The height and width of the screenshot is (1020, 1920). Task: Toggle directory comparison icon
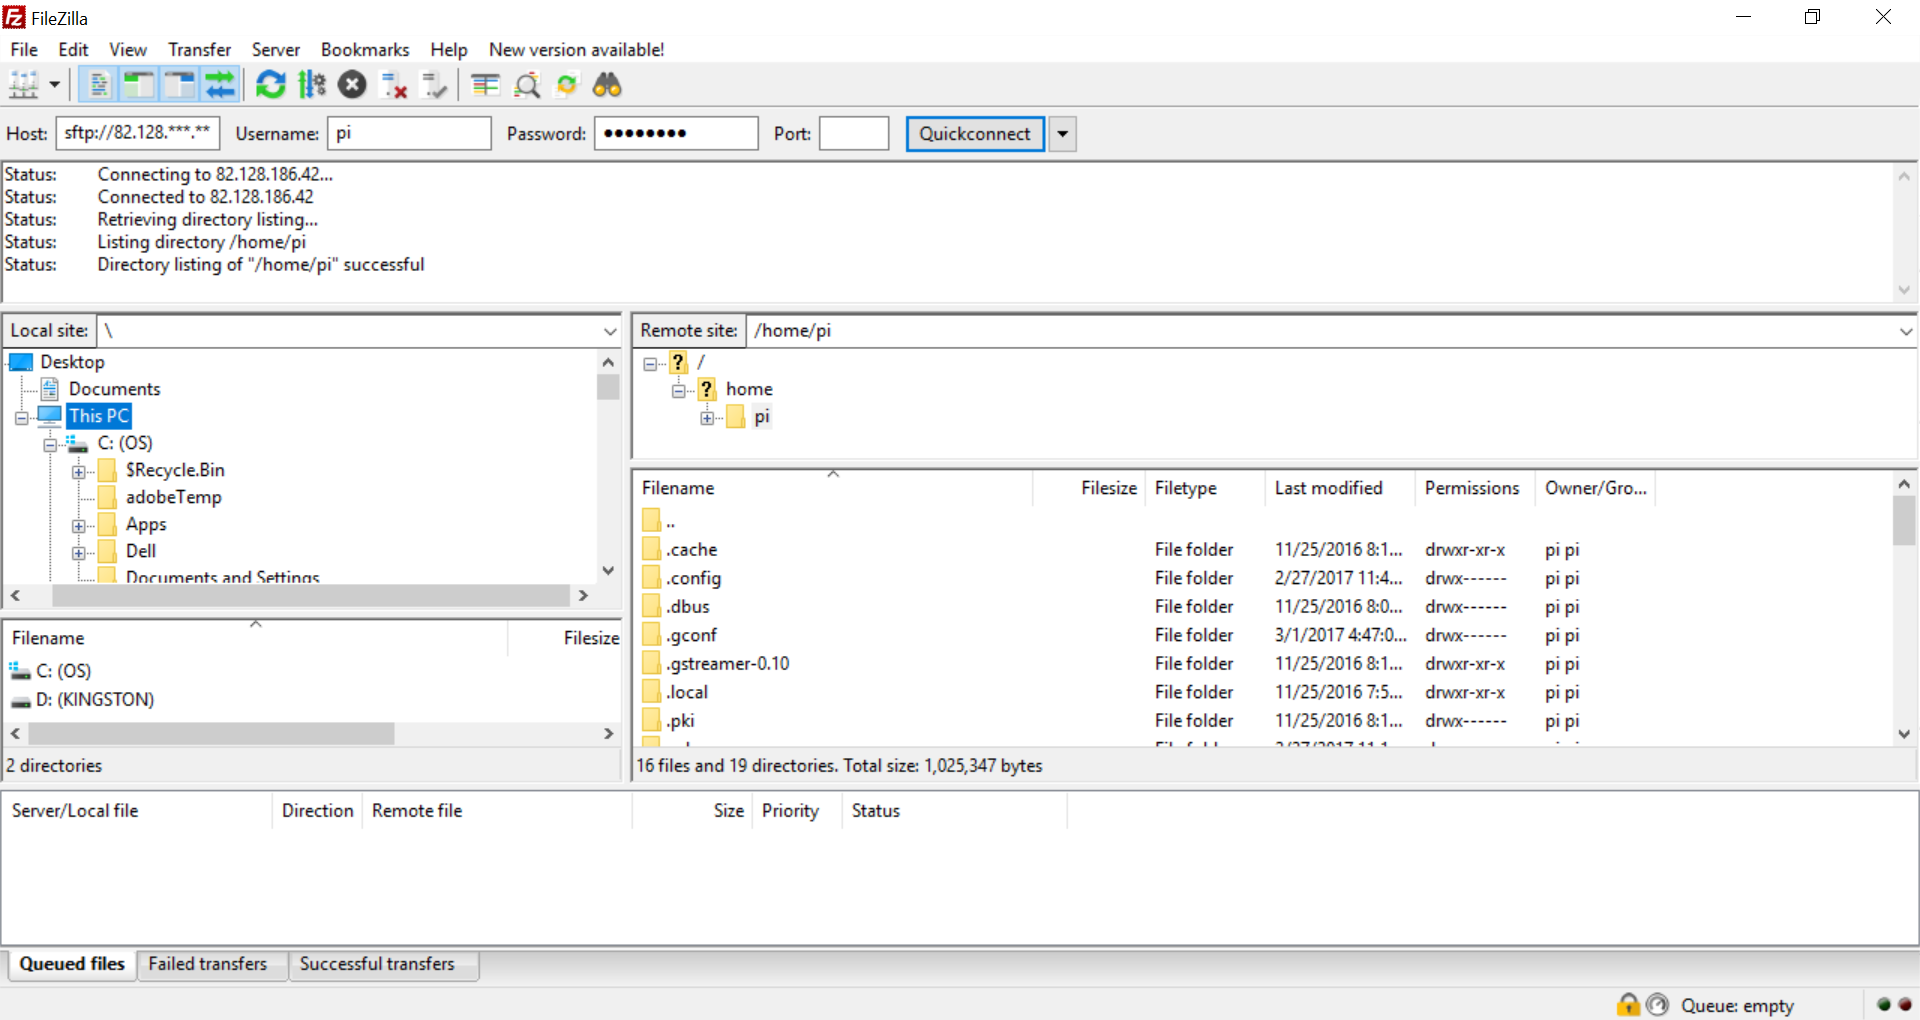(527, 85)
